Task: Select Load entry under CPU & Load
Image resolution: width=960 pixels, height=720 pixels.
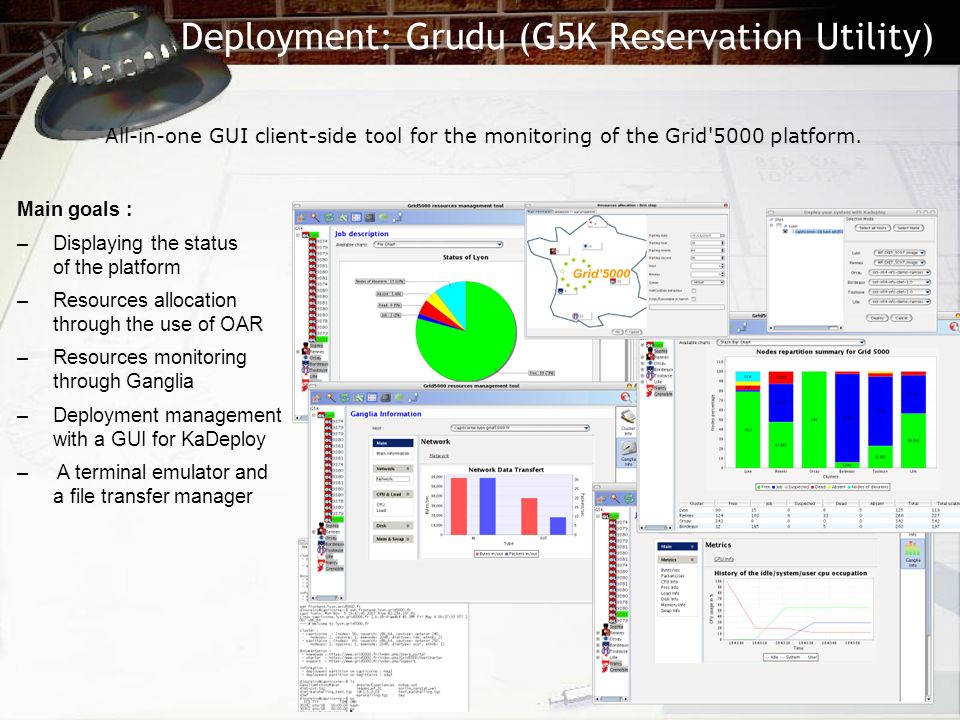Action: pos(381,510)
